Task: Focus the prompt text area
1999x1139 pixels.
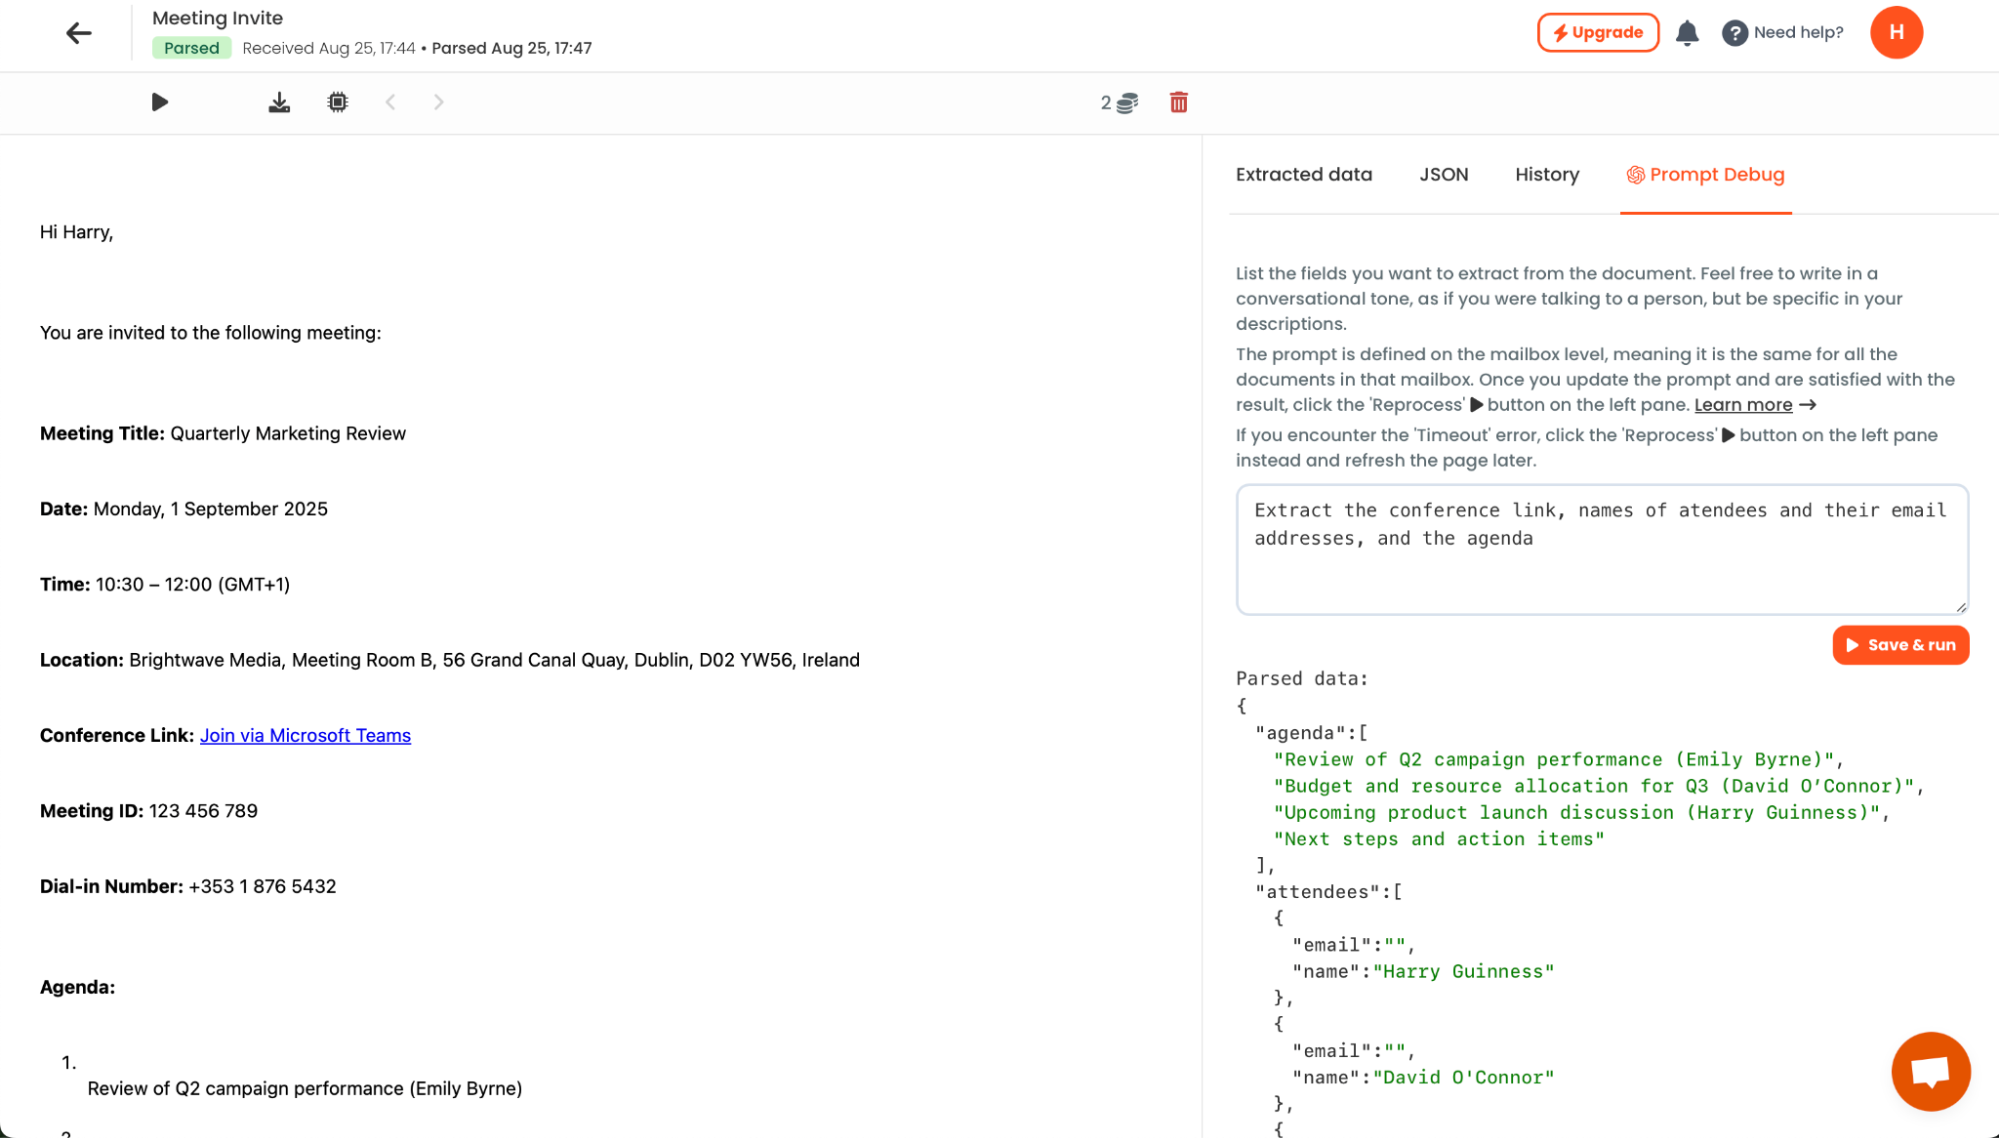Action: (x=1601, y=549)
